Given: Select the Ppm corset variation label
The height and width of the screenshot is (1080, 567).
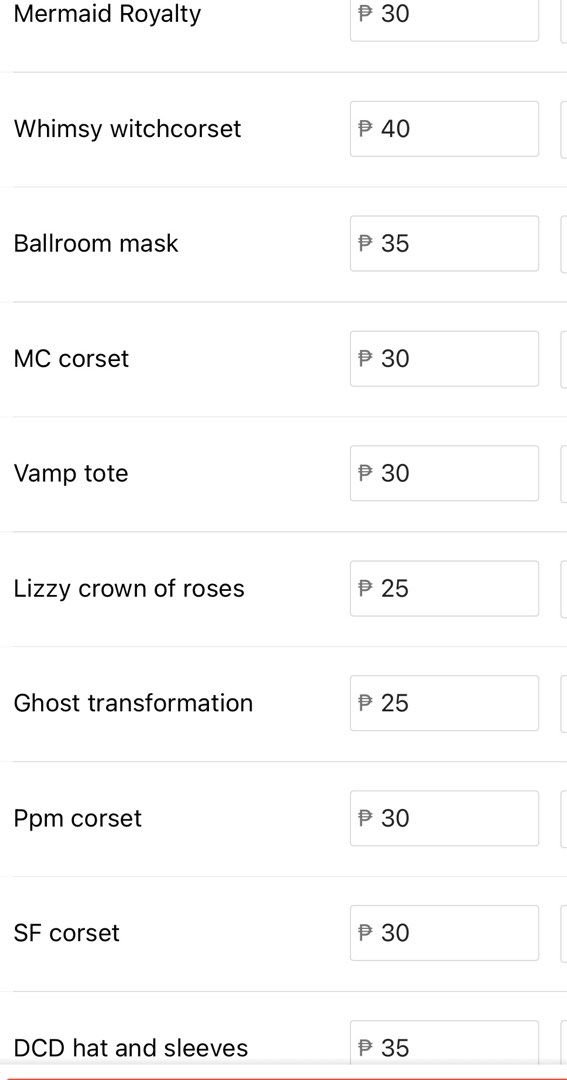Looking at the screenshot, I should [x=78, y=819].
